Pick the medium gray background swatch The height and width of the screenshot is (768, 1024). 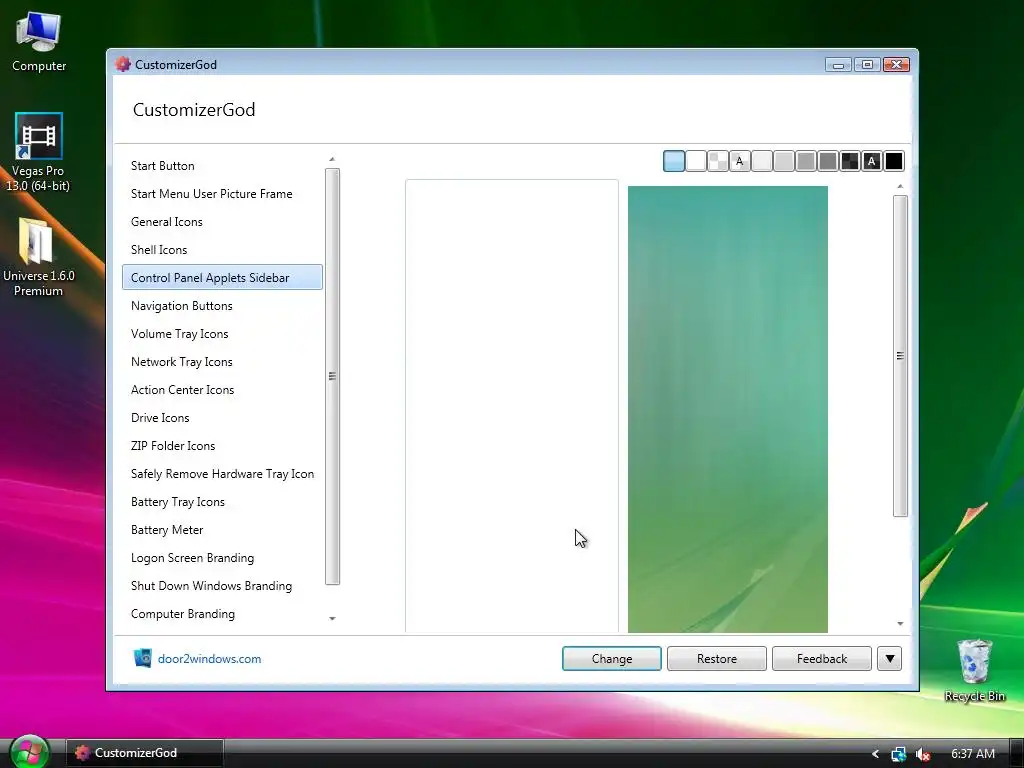806,161
